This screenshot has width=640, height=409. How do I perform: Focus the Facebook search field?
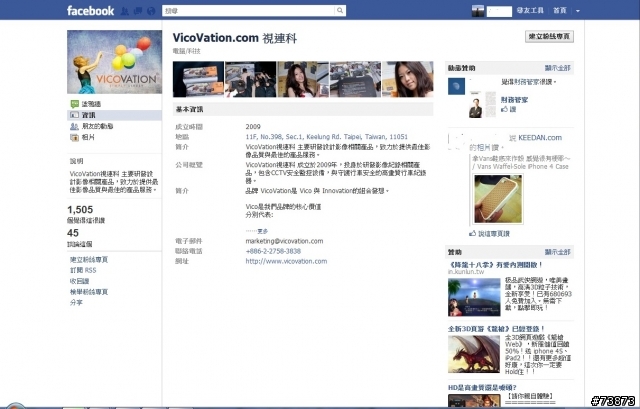click(248, 11)
